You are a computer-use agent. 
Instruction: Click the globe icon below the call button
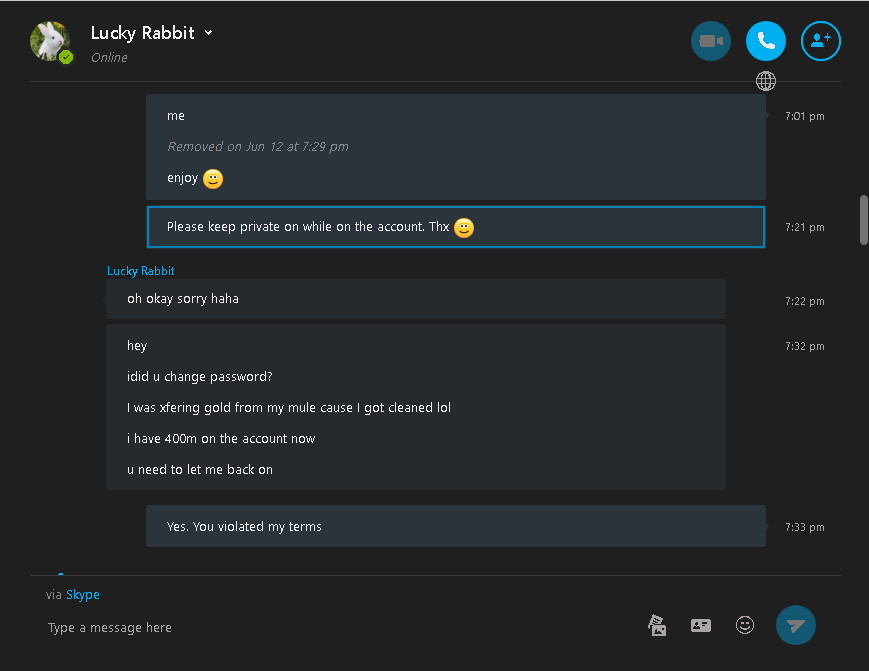(x=765, y=81)
